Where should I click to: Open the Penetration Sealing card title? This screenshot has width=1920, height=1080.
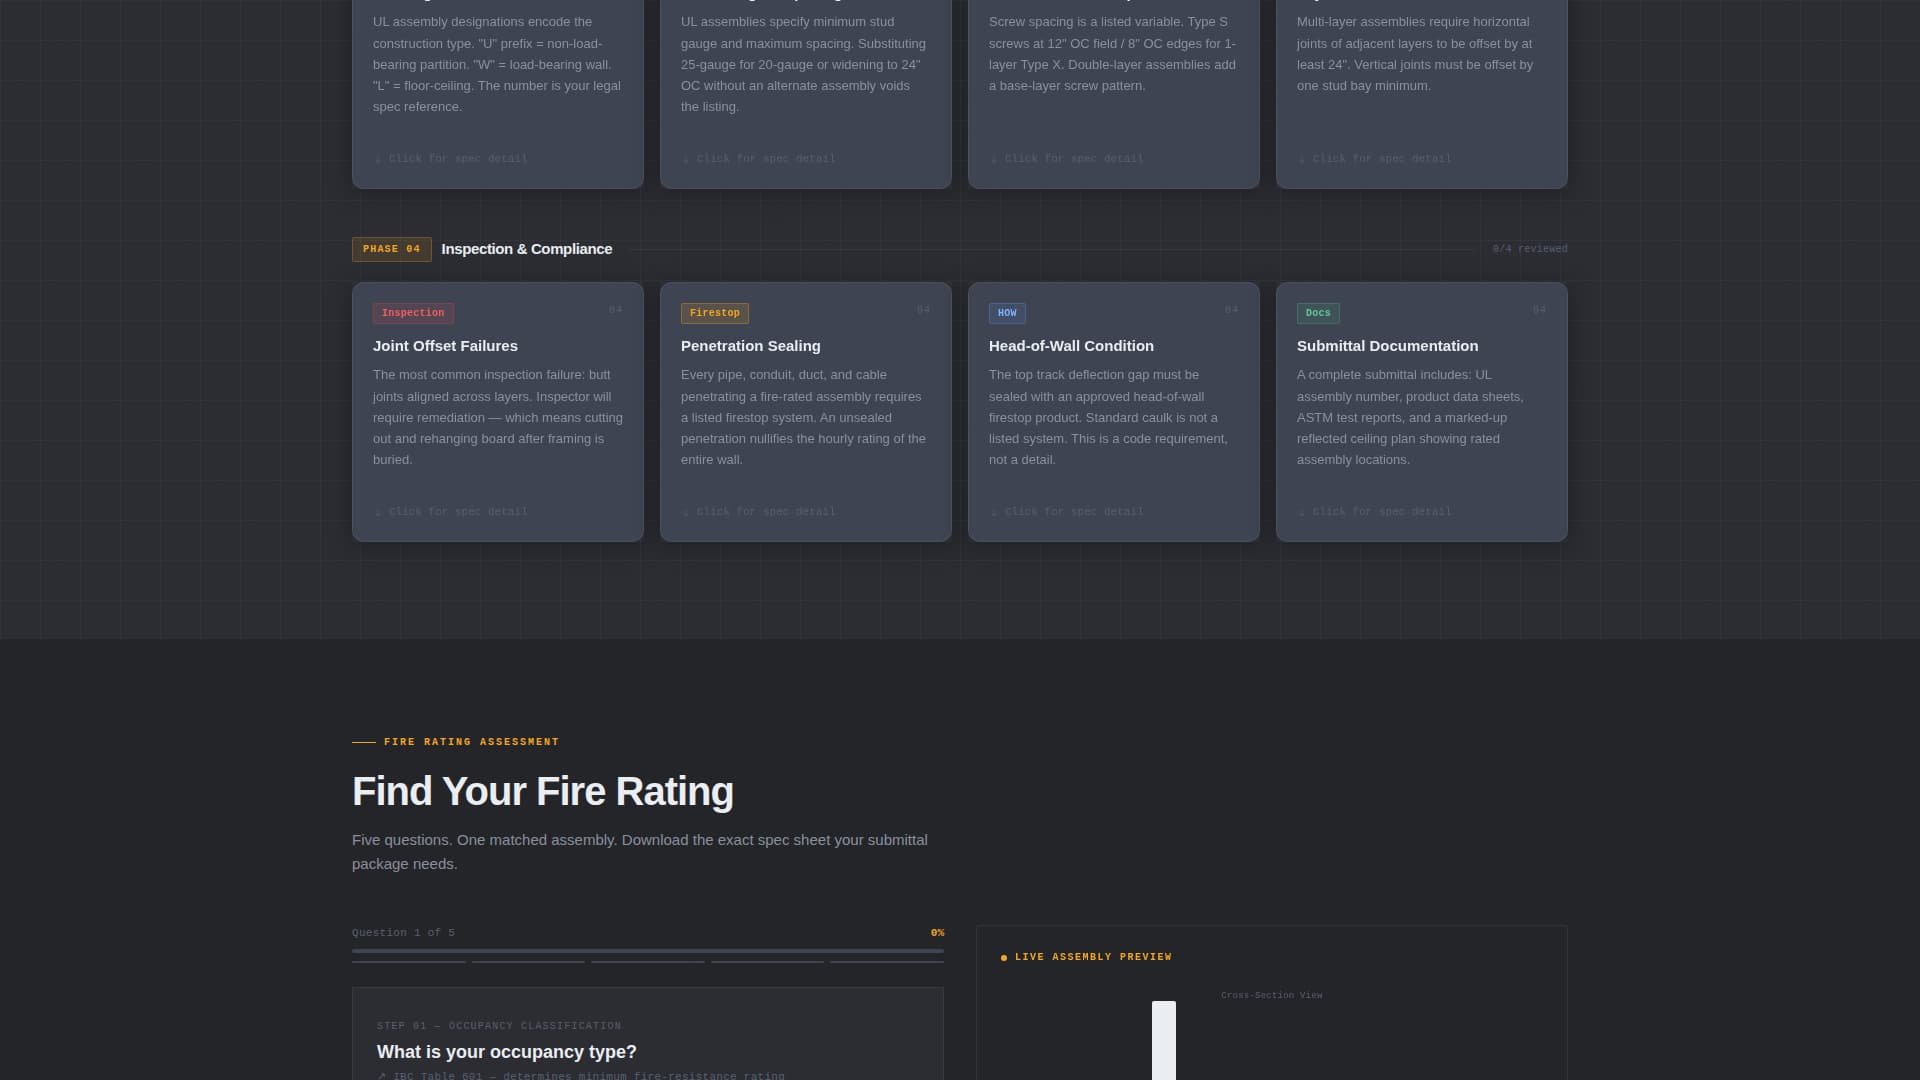751,346
